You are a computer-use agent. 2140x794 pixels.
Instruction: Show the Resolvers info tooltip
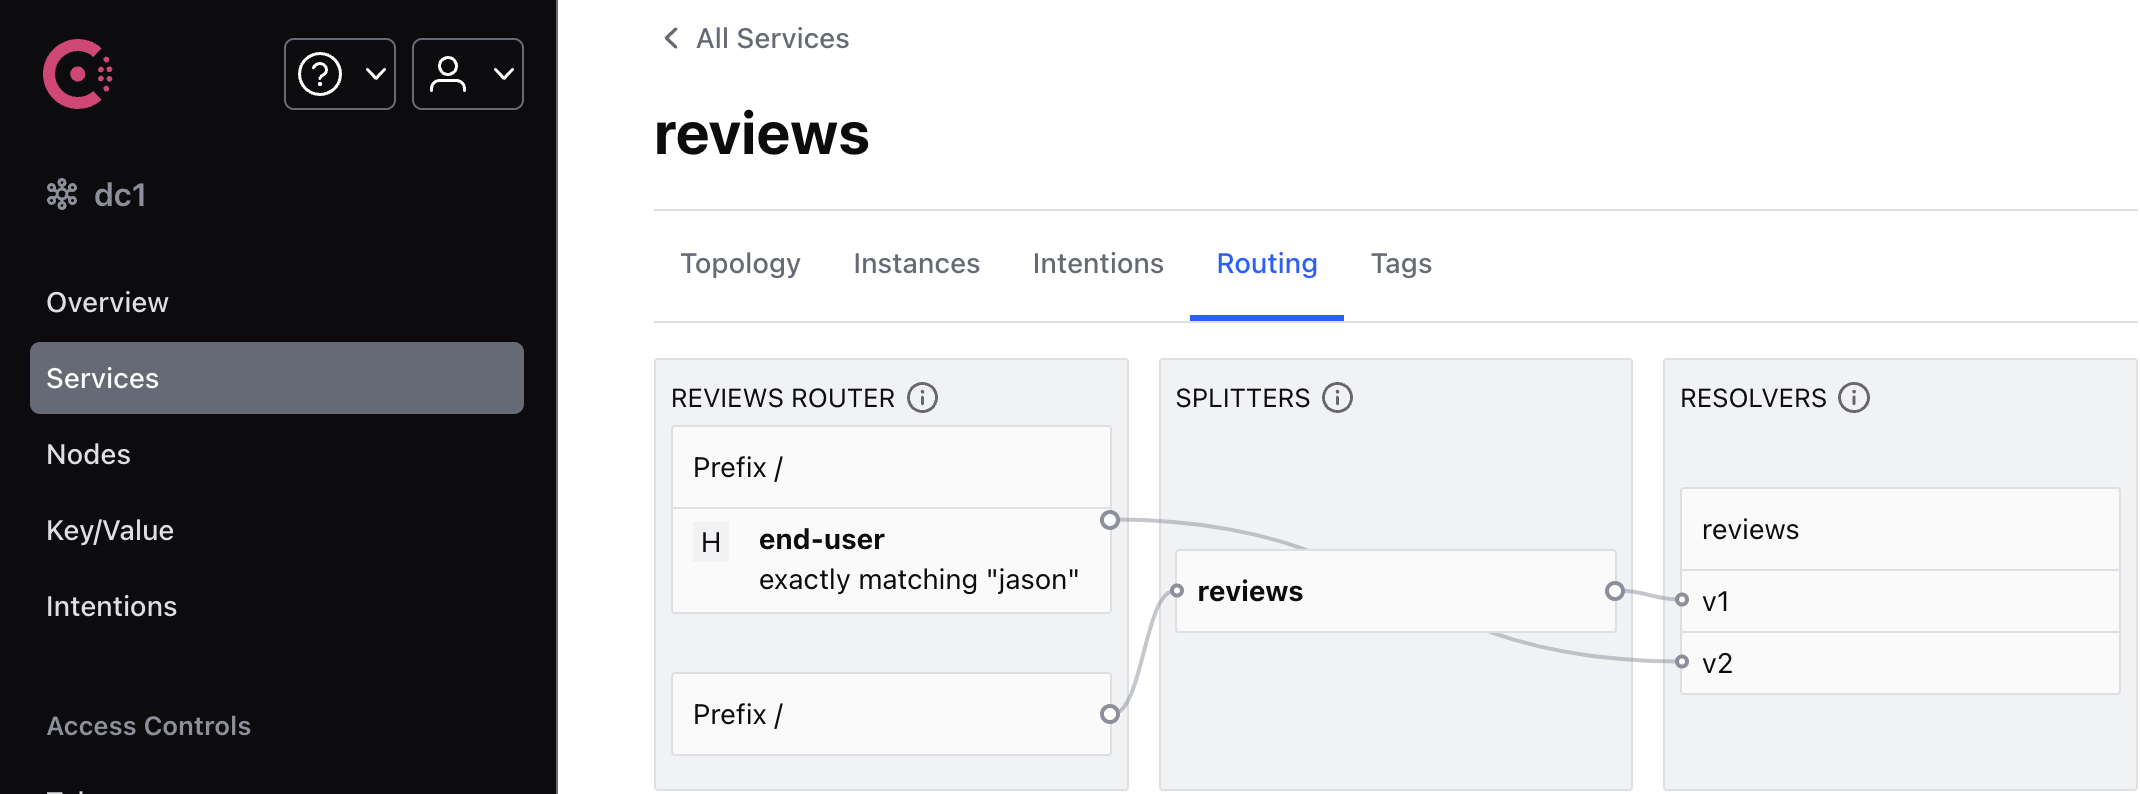1854,398
